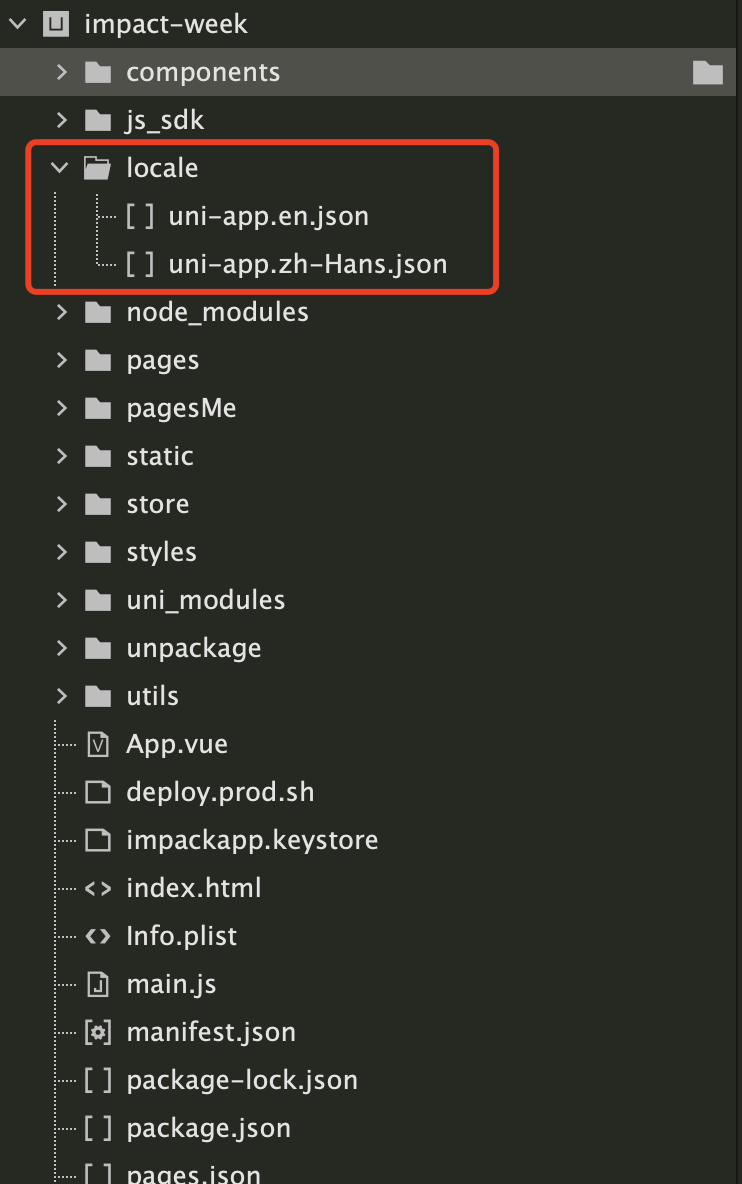Viewport: 742px width, 1184px height.
Task: Click the open locale folder icon
Action: (97, 168)
